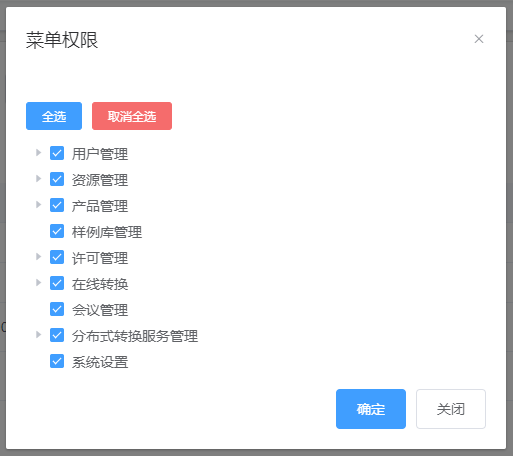The height and width of the screenshot is (456, 513).
Task: Toggle the 系统设置 checkbox
Action: tap(57, 361)
